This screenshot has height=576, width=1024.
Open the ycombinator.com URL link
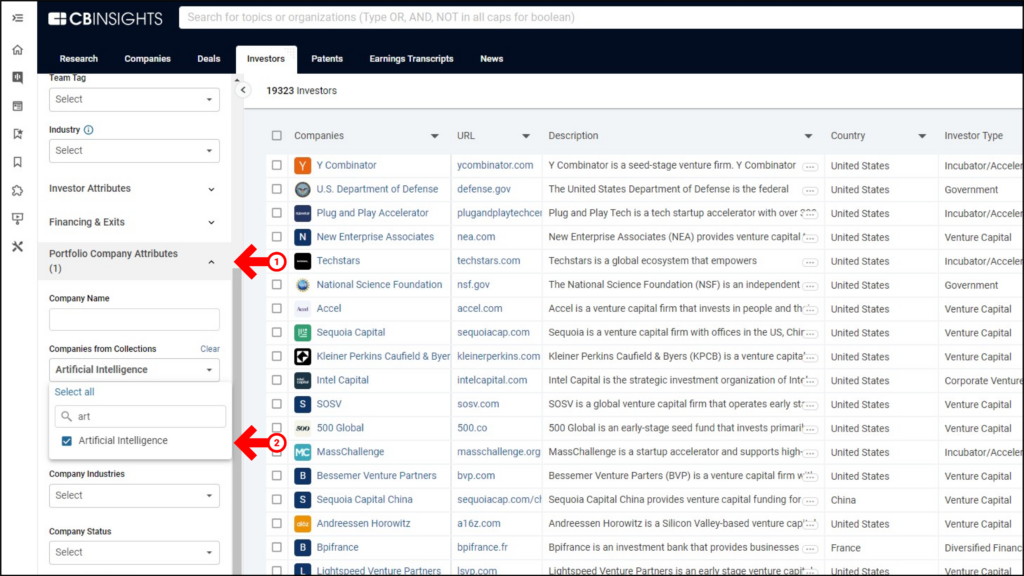pyautogui.click(x=495, y=165)
